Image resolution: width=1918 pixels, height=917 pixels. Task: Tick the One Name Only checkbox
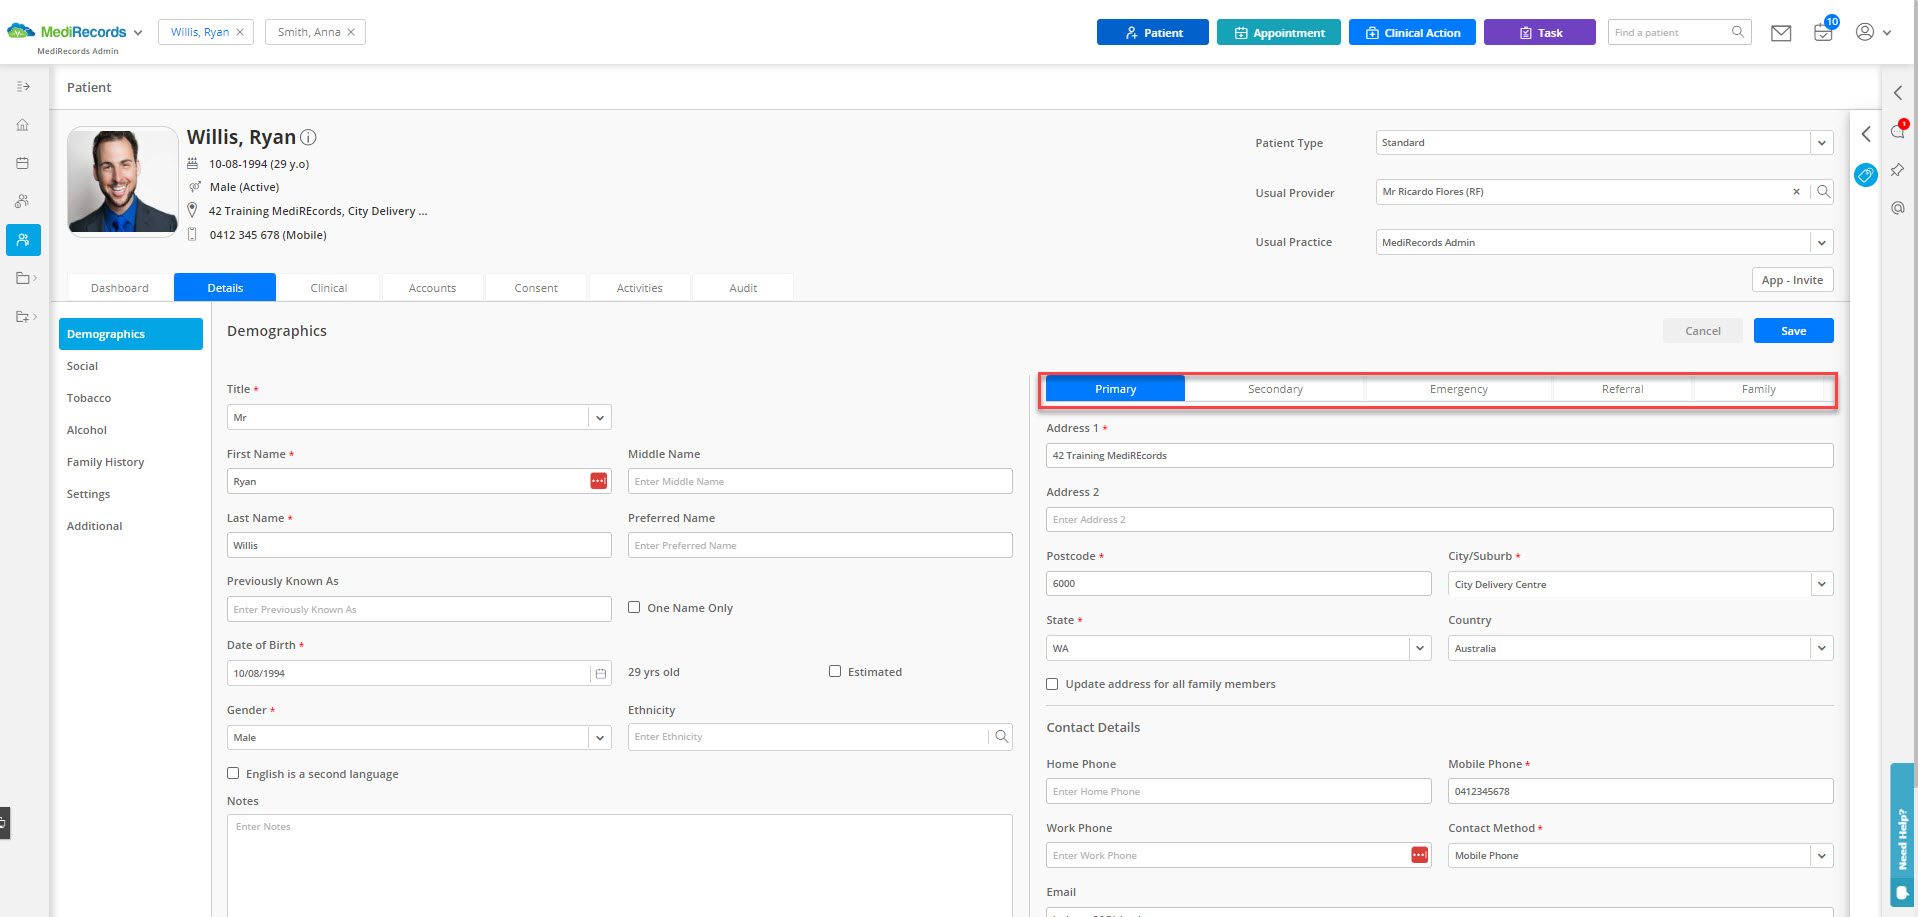[634, 607]
